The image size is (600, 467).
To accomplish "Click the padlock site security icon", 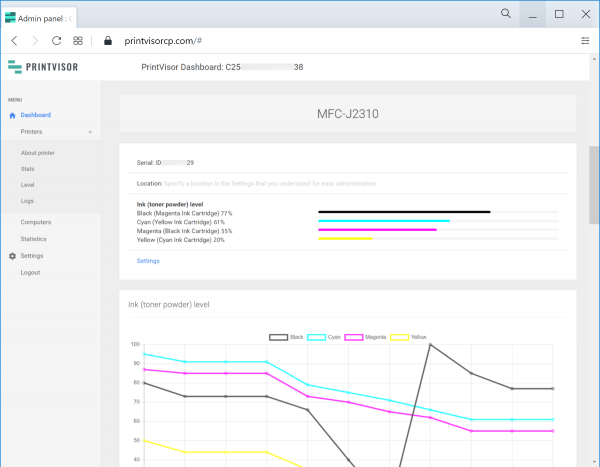I will 107,41.
